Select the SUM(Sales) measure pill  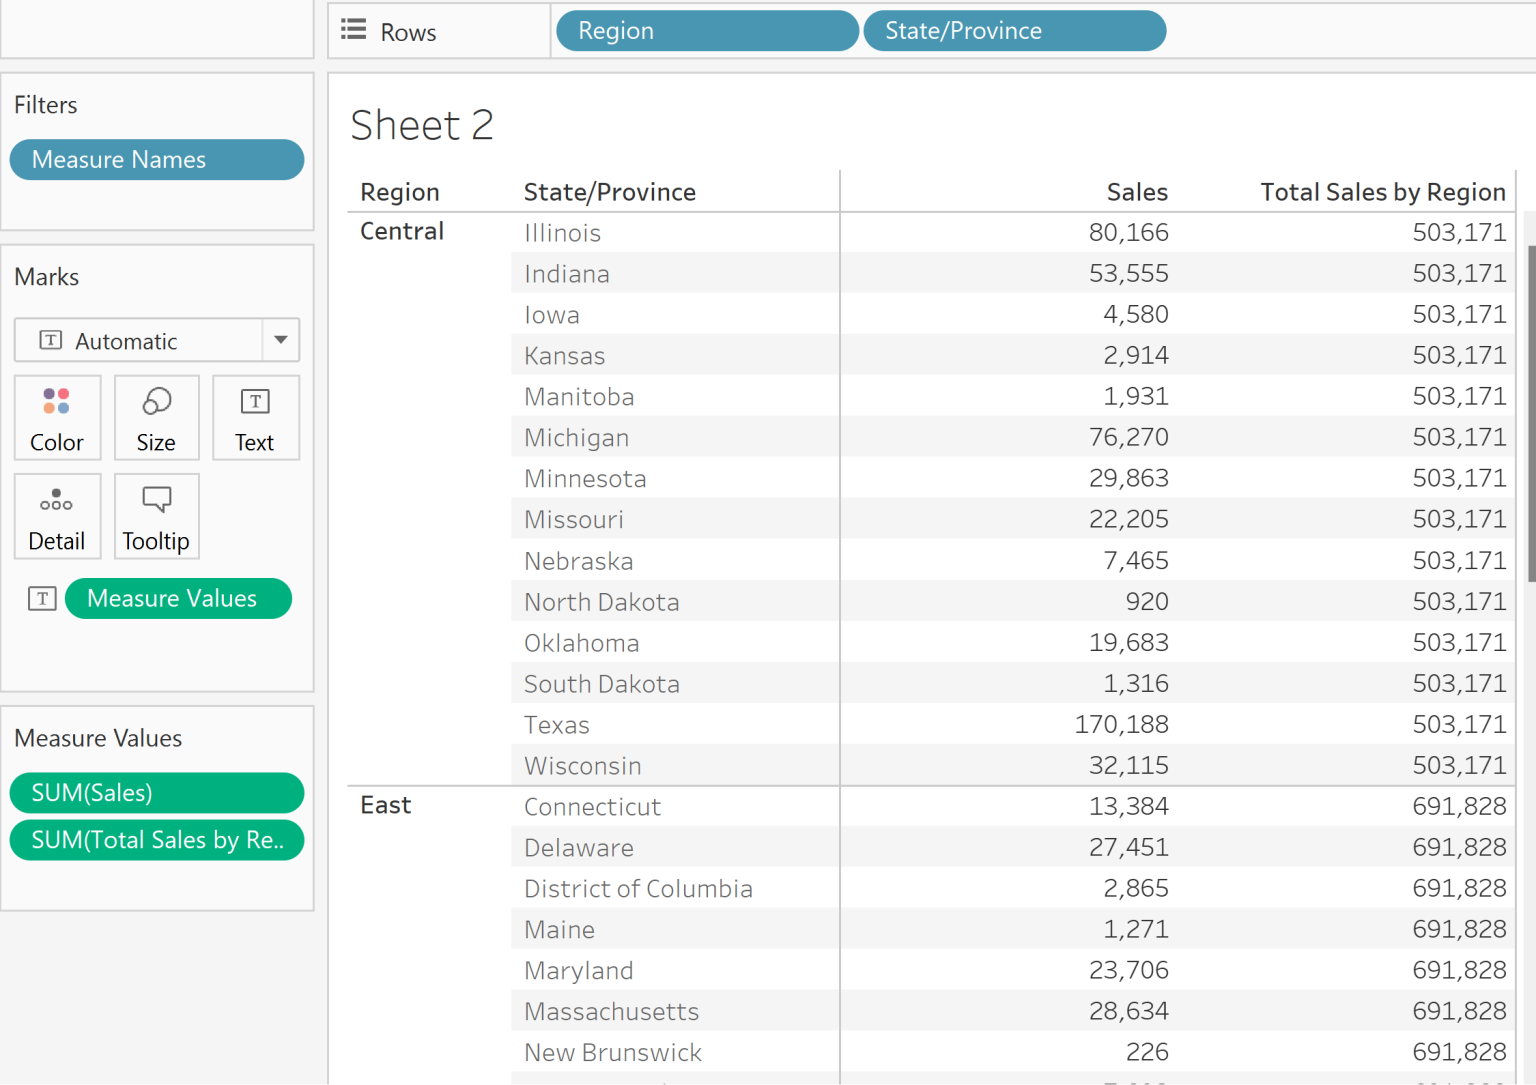pos(156,792)
